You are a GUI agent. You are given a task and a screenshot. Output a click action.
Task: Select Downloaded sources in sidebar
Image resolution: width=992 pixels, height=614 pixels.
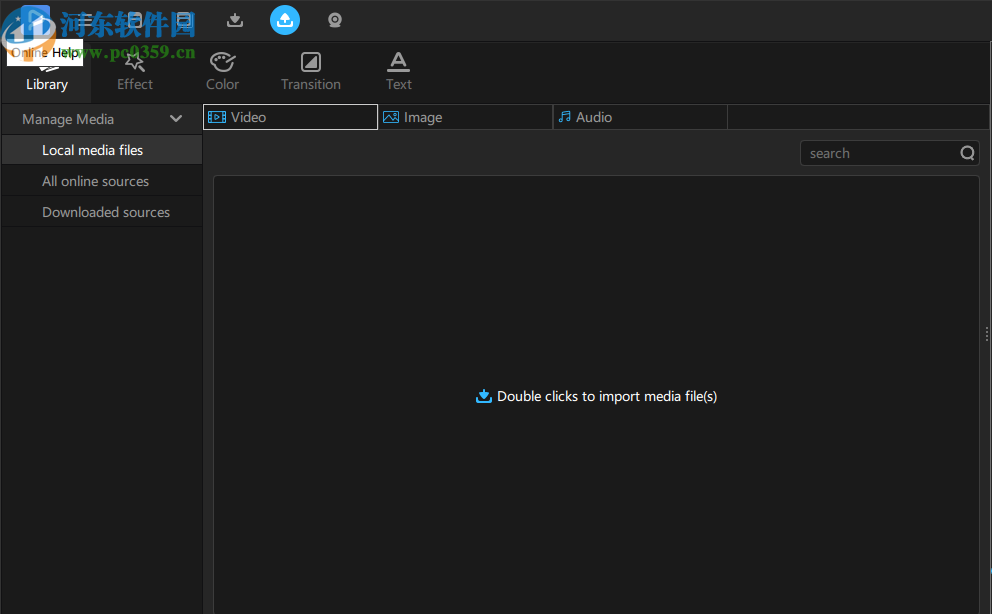tap(105, 212)
